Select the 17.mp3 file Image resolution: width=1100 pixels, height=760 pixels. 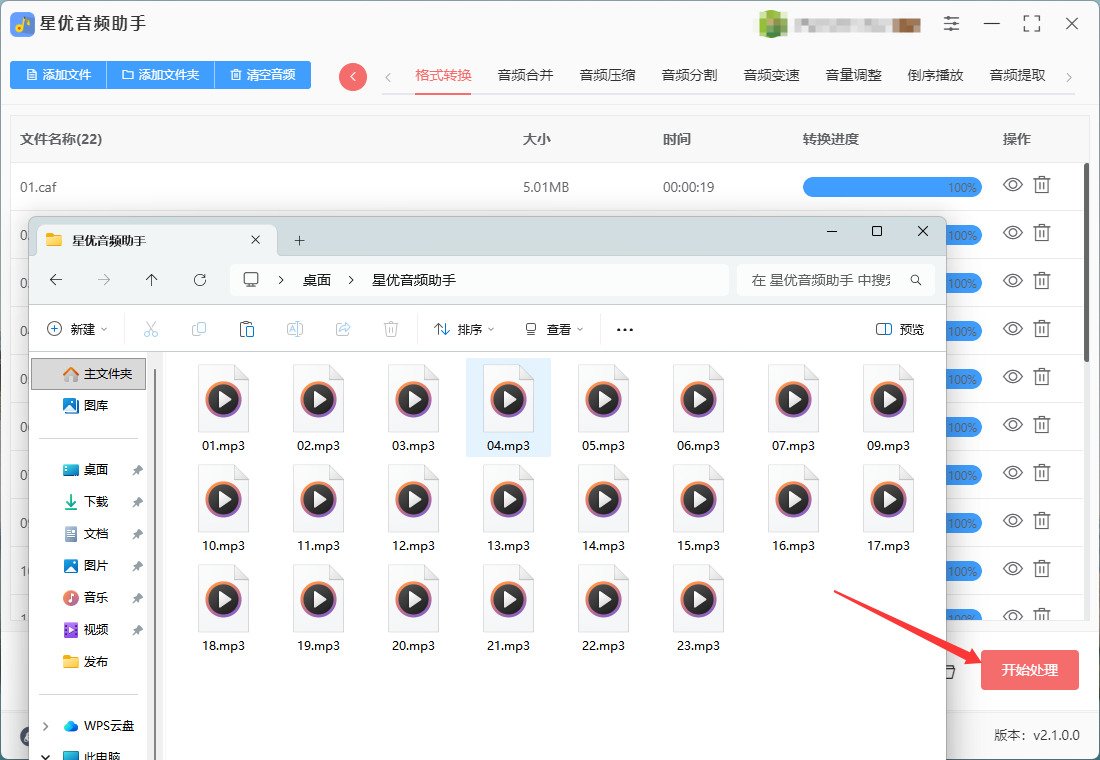[888, 508]
